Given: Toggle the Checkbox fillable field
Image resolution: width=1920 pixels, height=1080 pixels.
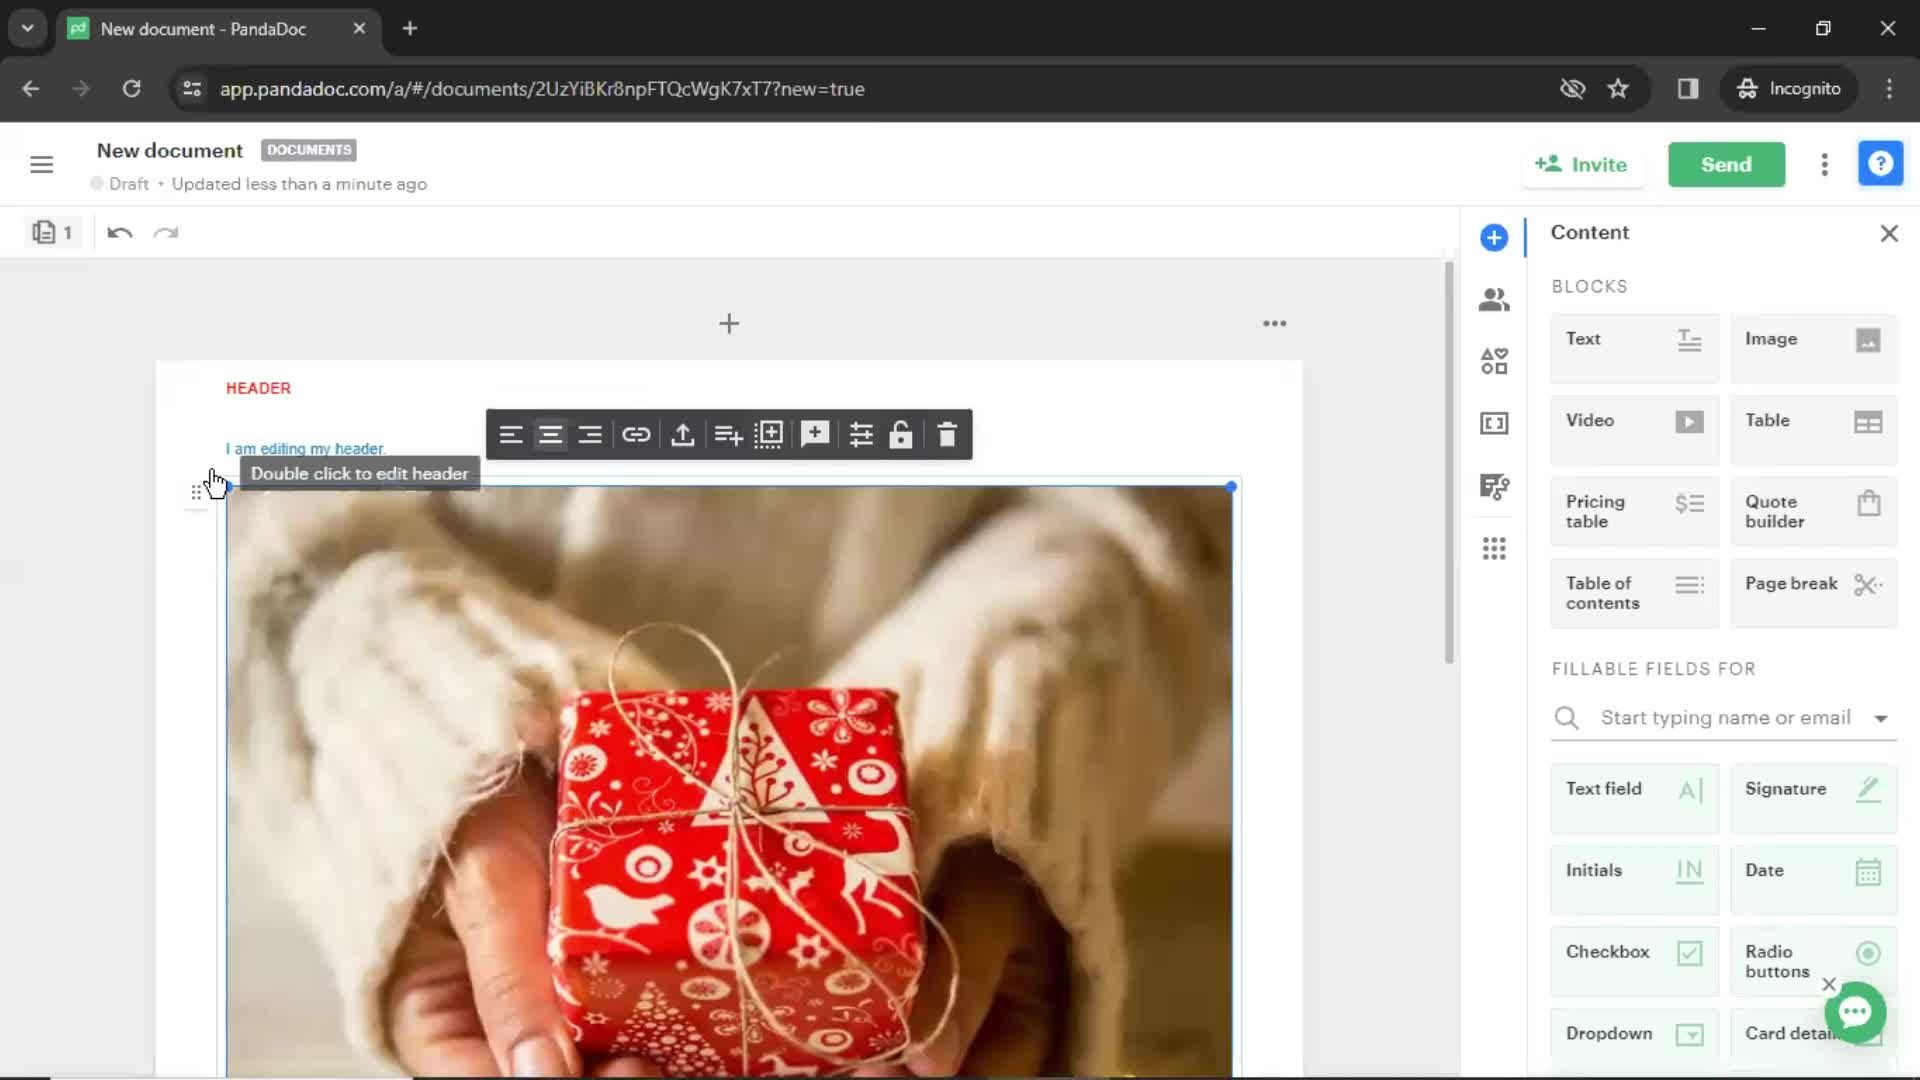Looking at the screenshot, I should point(1689,952).
